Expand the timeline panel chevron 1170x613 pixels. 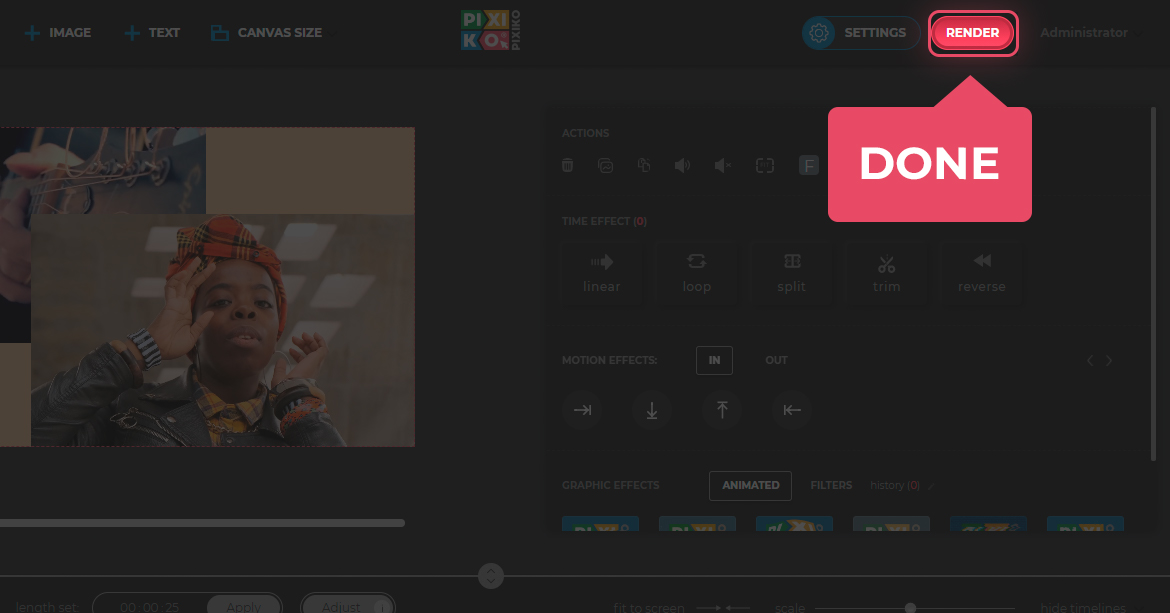coord(491,576)
